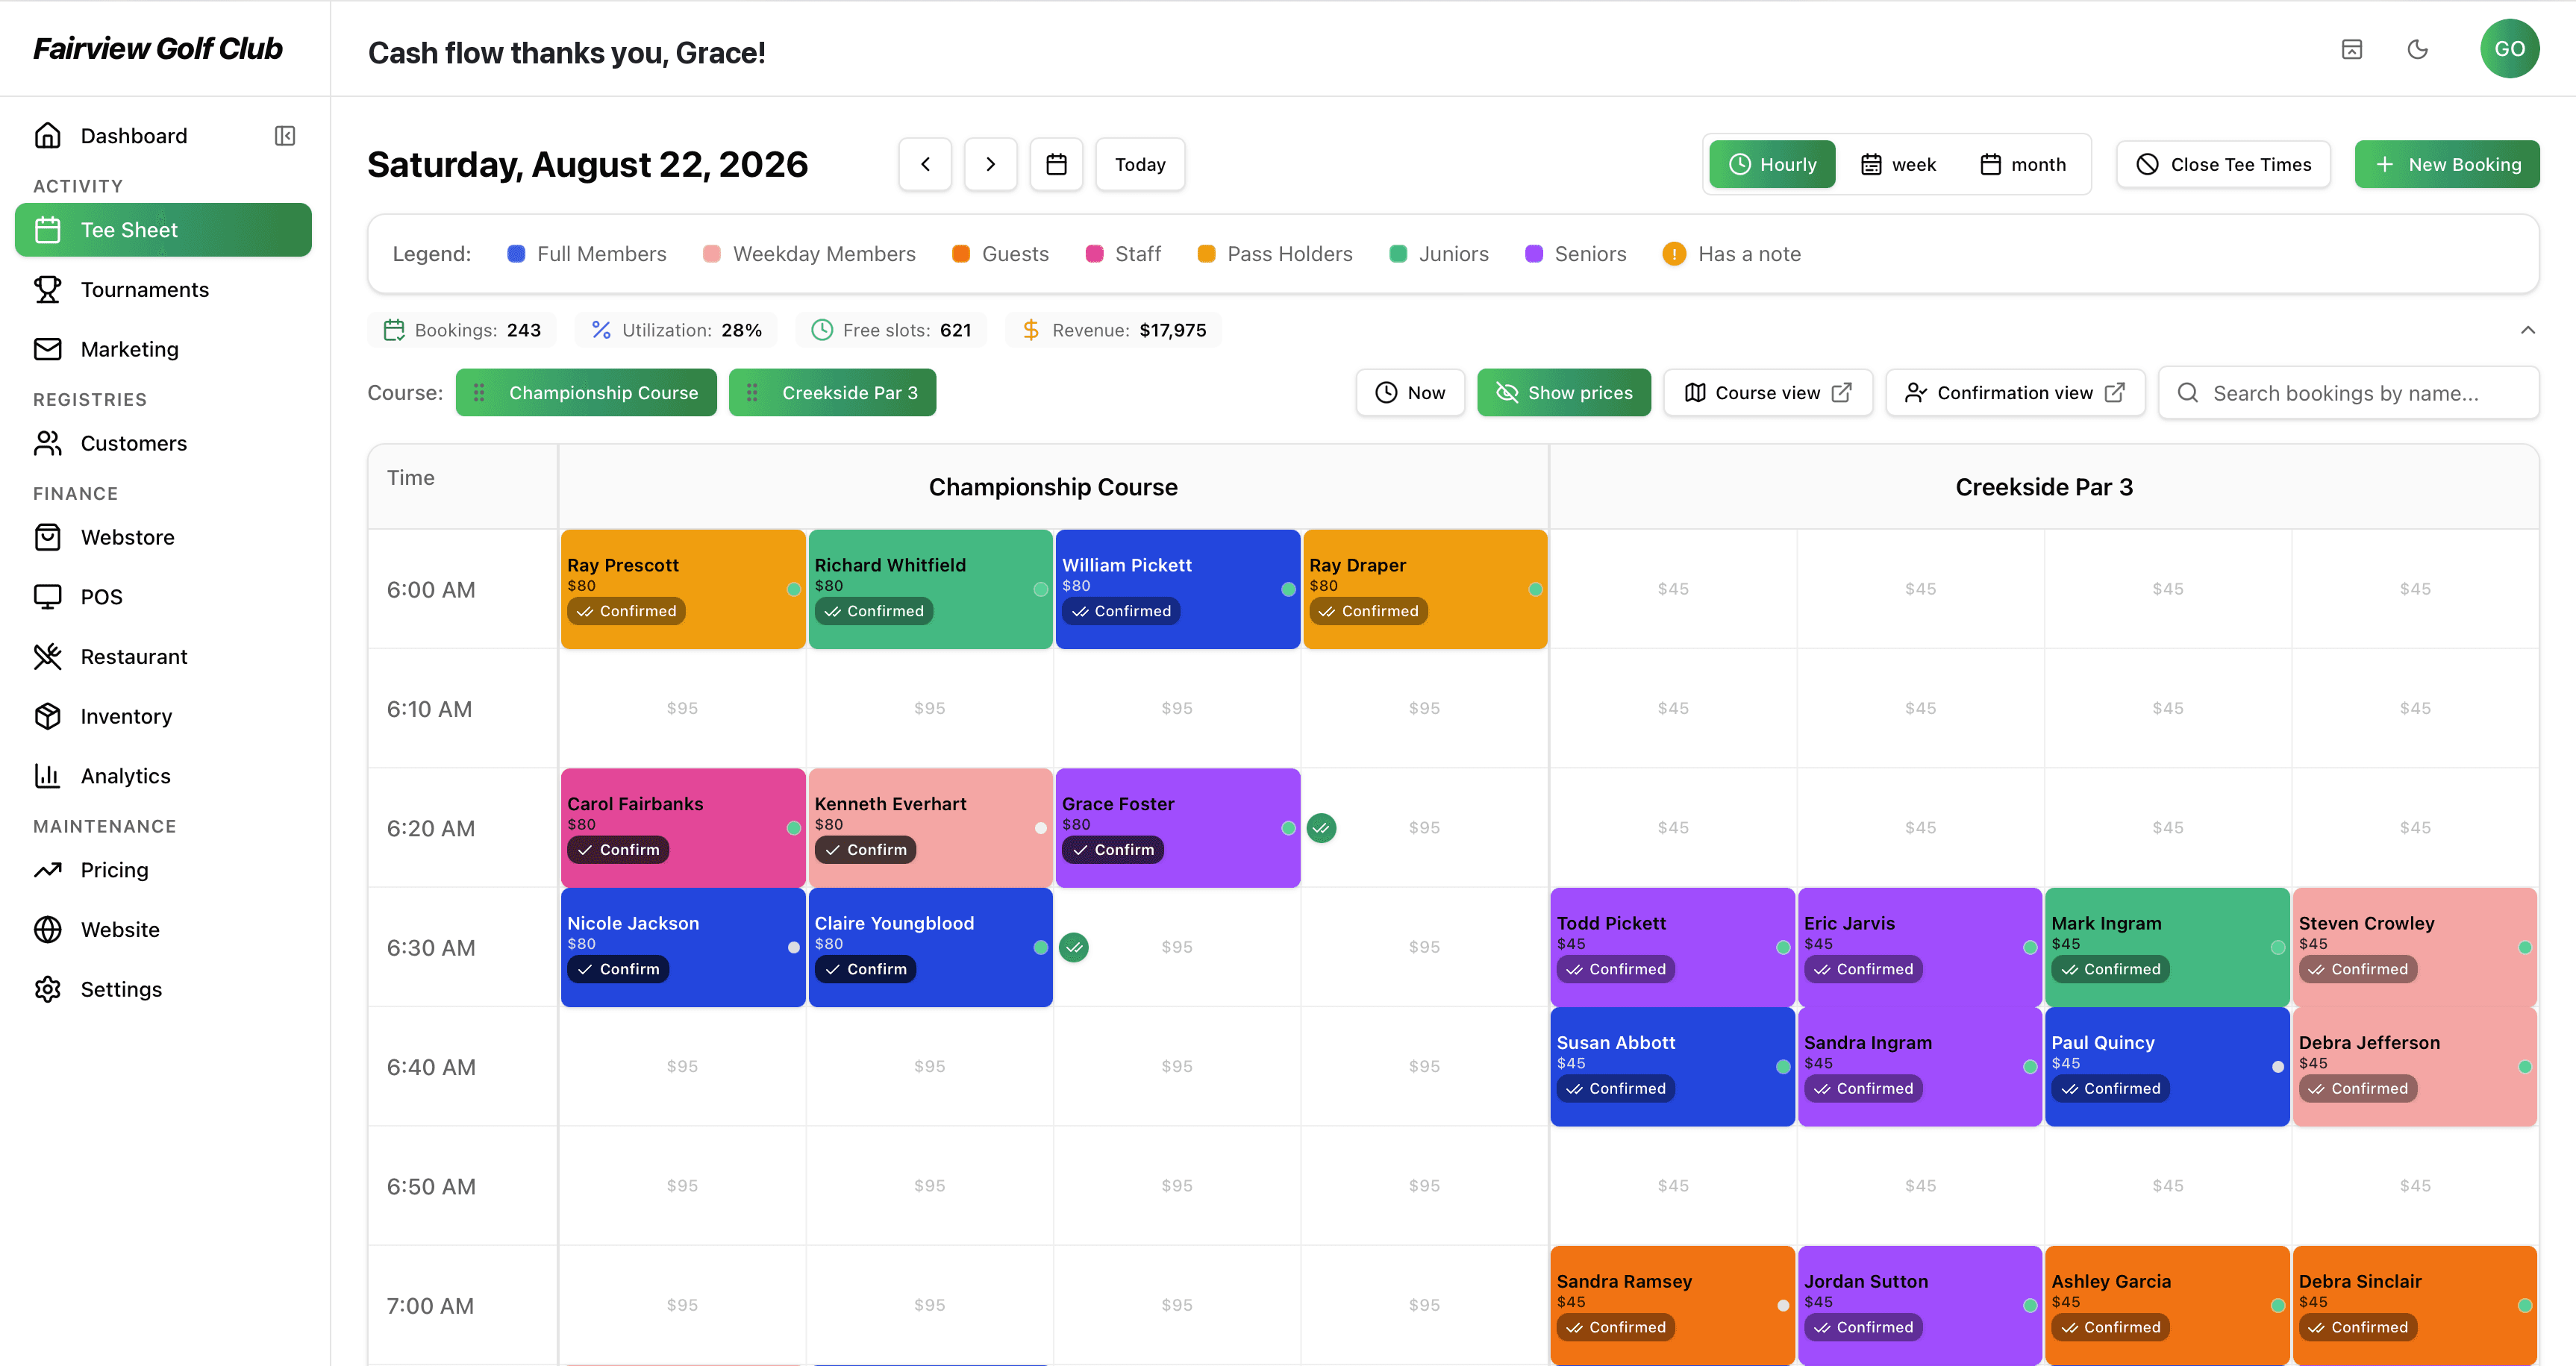Click the Bookings calendar stat icon
Viewport: 2576px width, 1366px height.
[x=394, y=330]
